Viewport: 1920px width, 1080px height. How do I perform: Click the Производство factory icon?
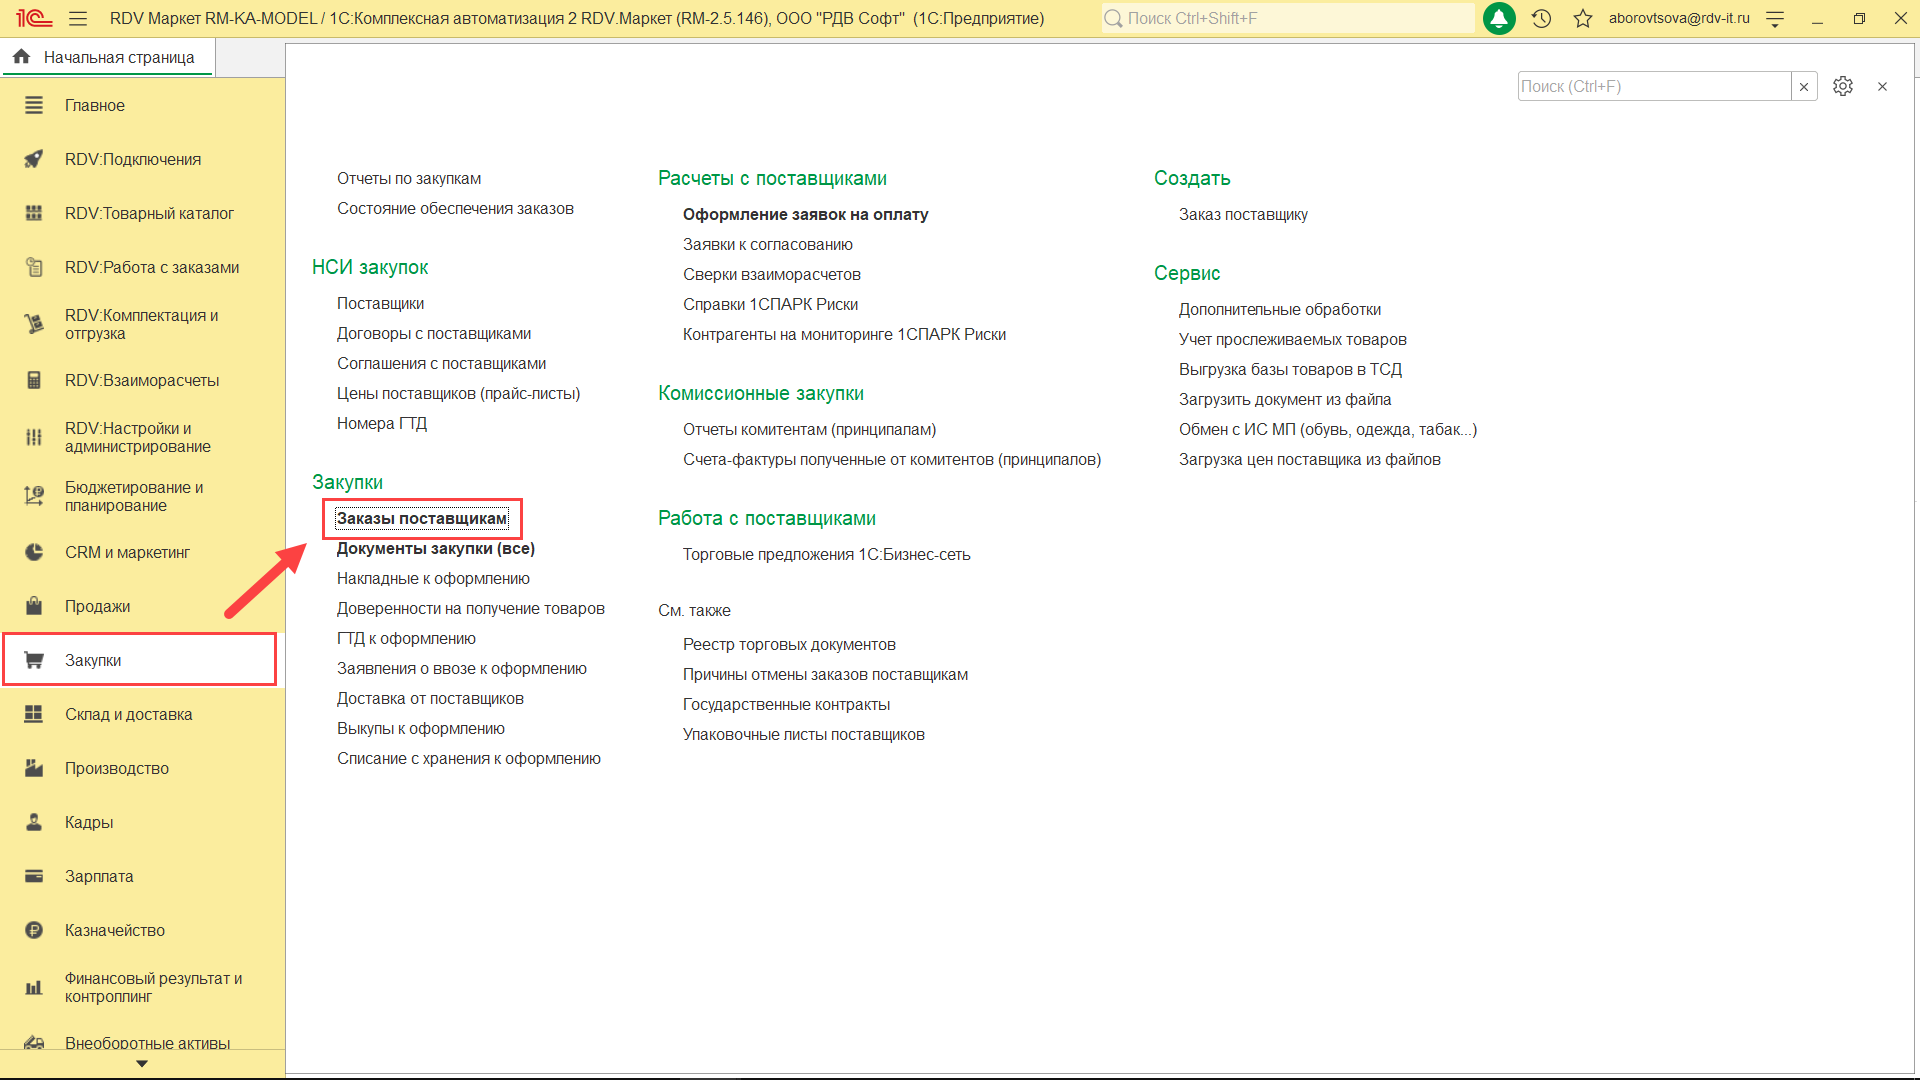coord(34,768)
